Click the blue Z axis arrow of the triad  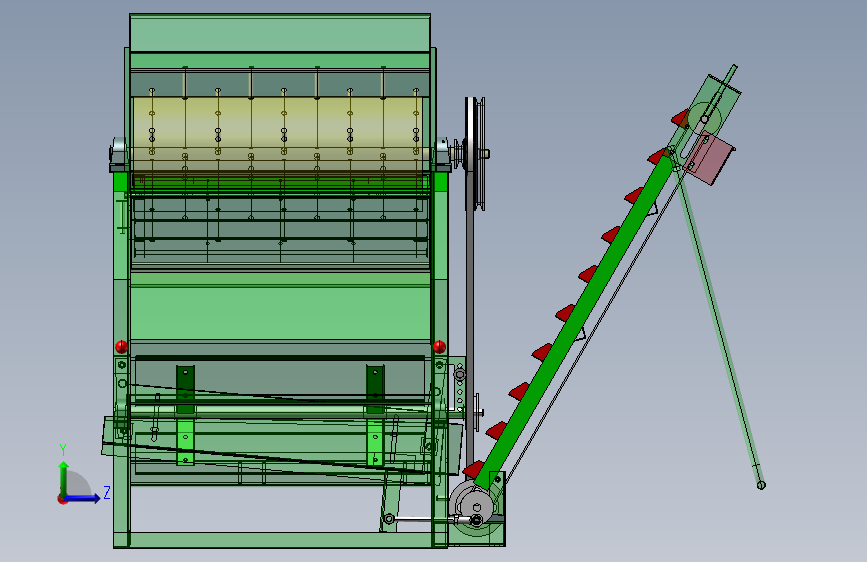point(83,498)
